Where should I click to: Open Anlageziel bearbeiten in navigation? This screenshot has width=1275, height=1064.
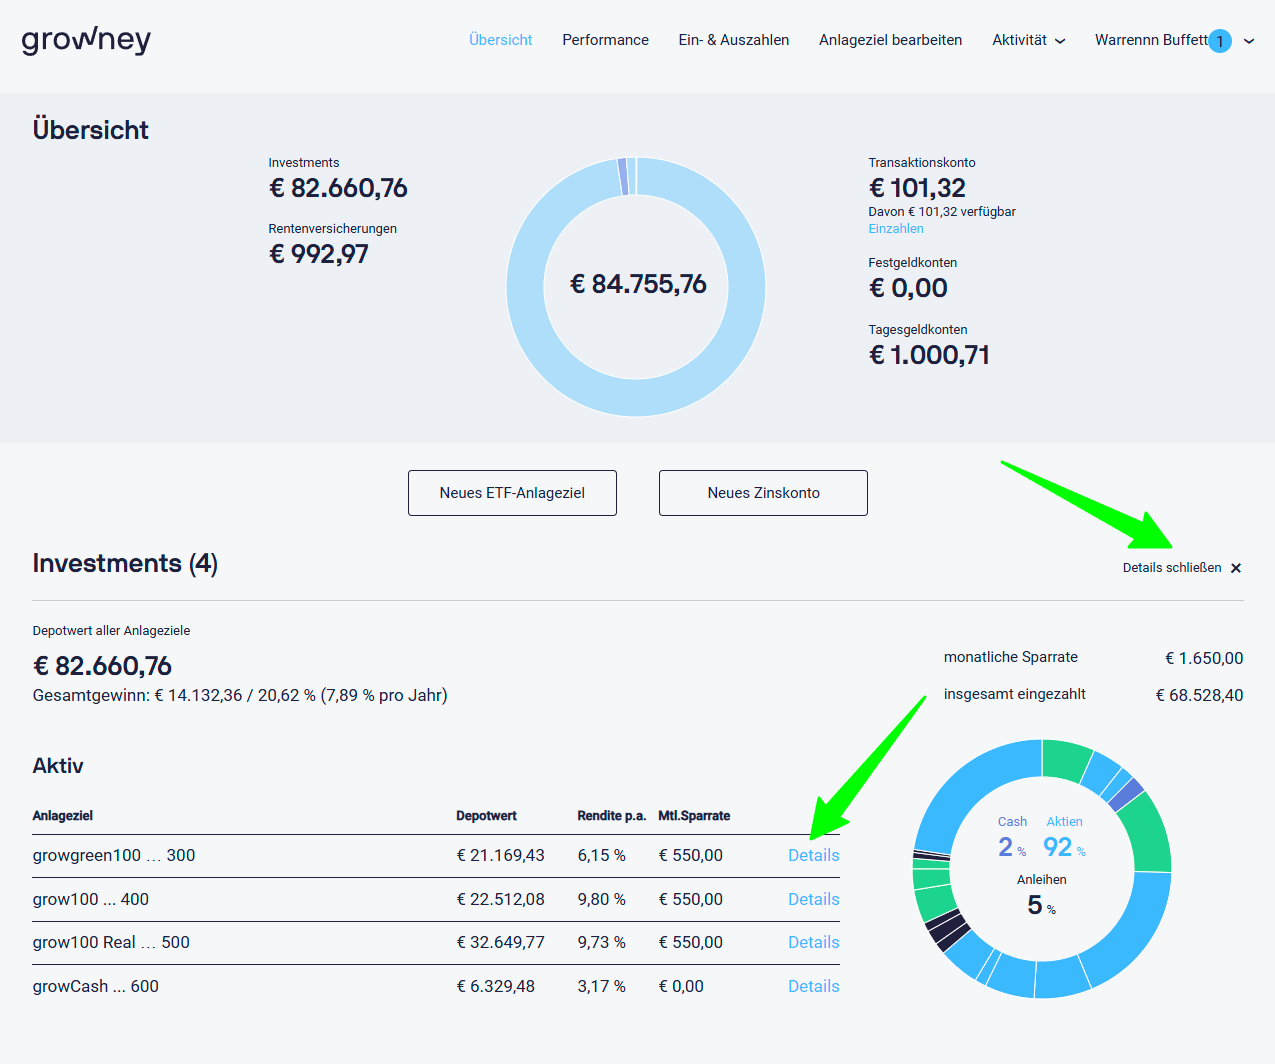tap(890, 40)
